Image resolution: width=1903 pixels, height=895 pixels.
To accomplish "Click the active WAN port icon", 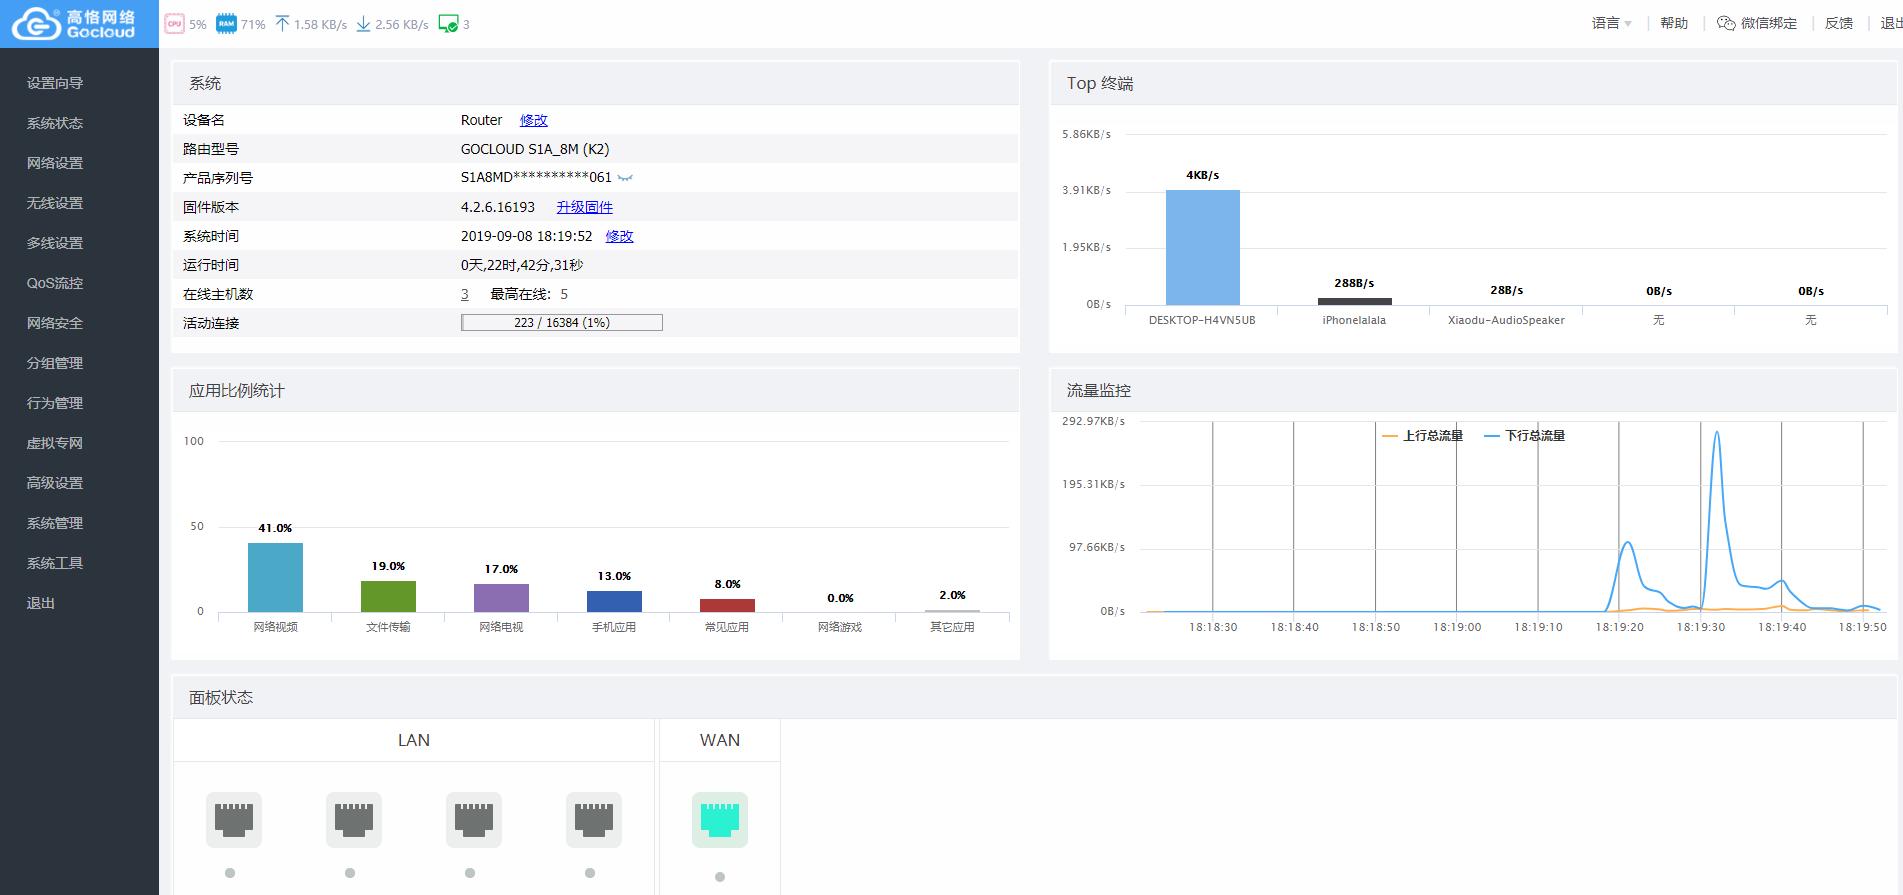I will click(720, 820).
